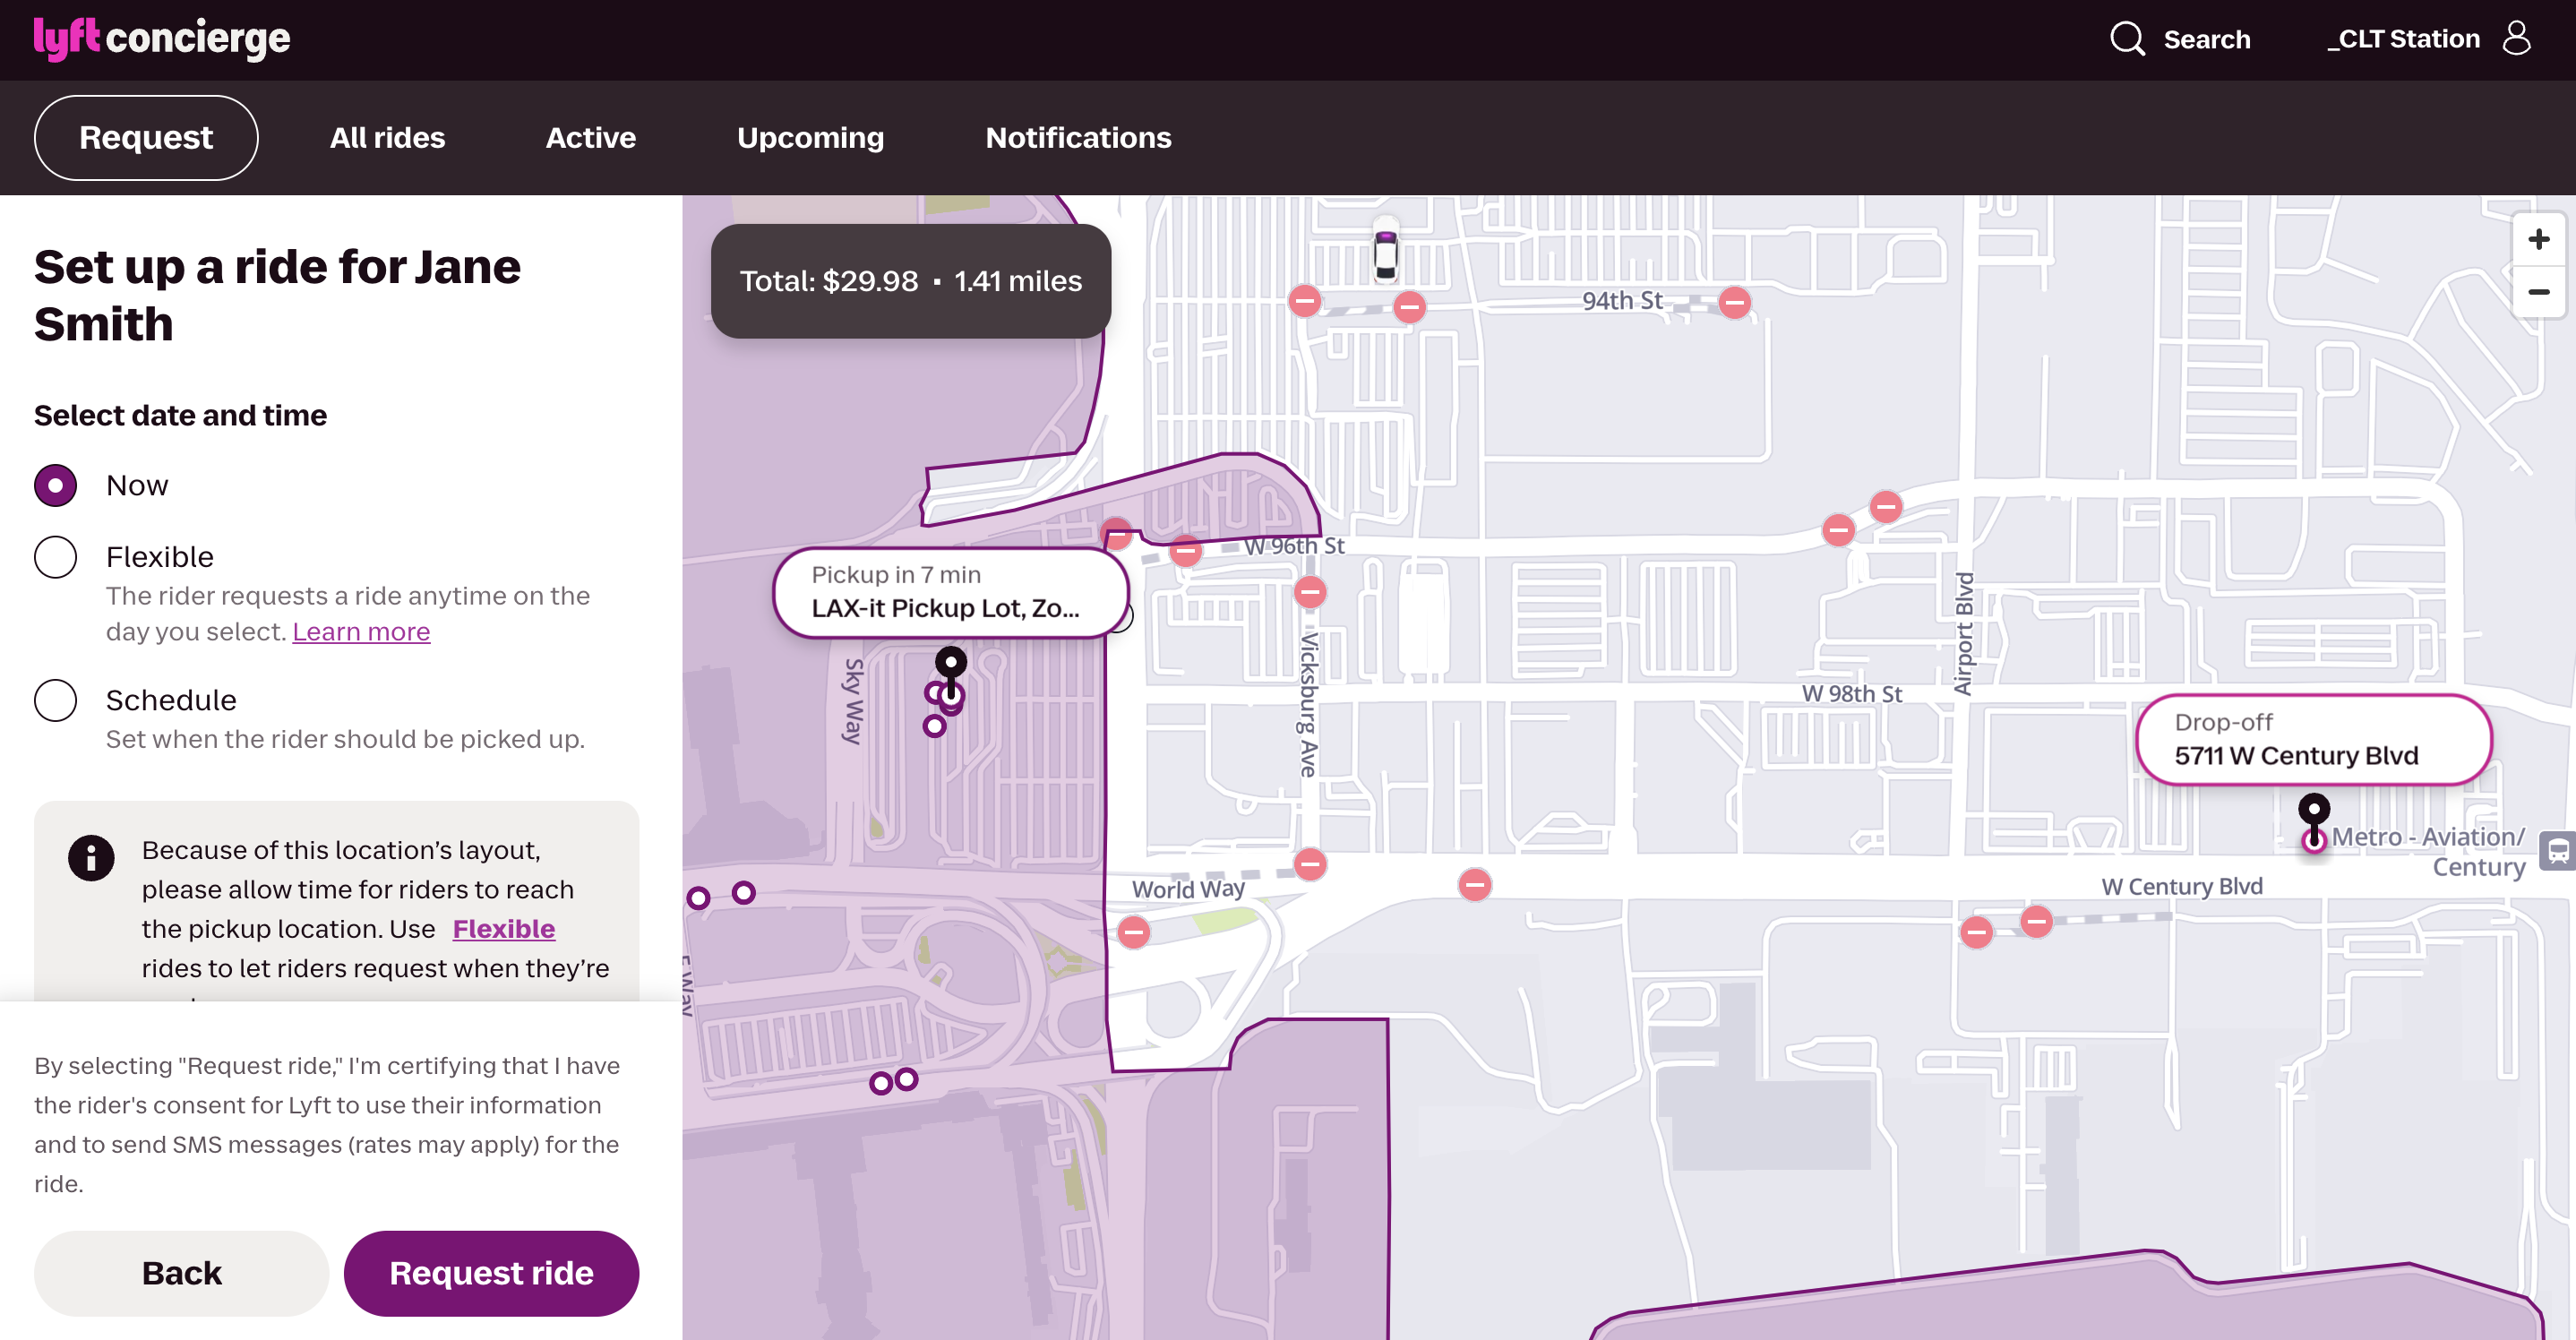2576x1340 pixels.
Task: Click the Lyft Concierge logo
Action: 162,39
